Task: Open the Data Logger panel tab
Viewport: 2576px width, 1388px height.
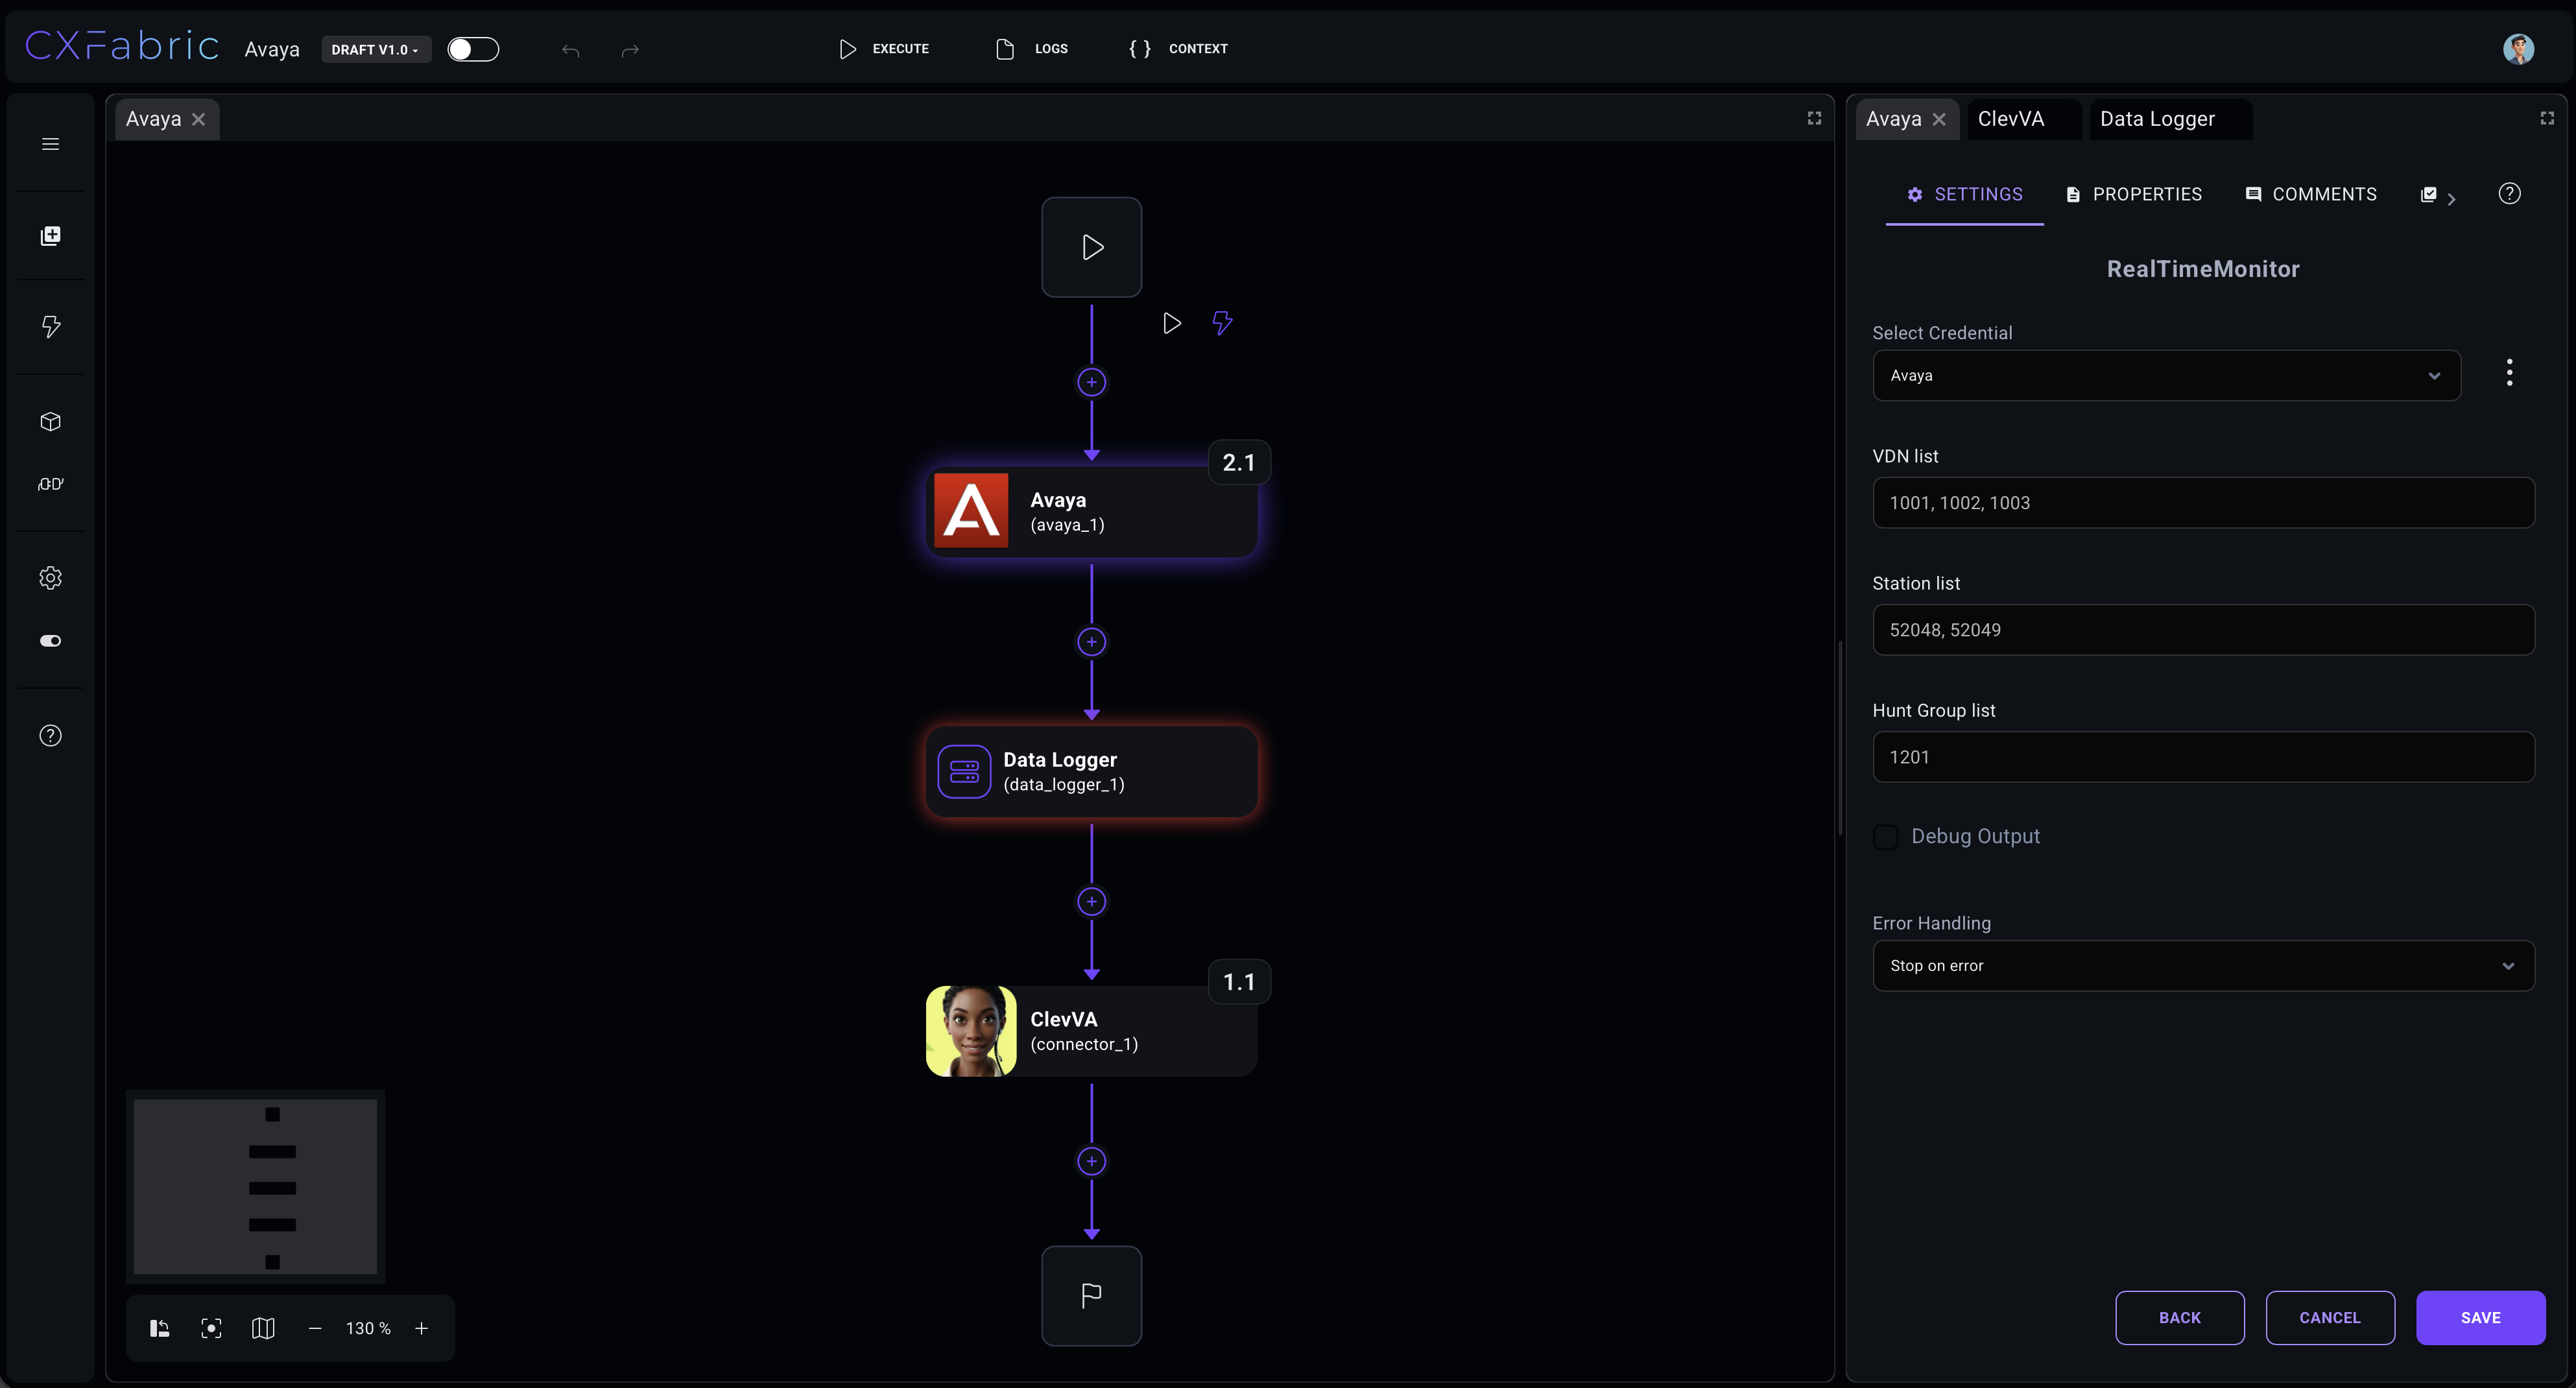Action: pyautogui.click(x=2156, y=119)
